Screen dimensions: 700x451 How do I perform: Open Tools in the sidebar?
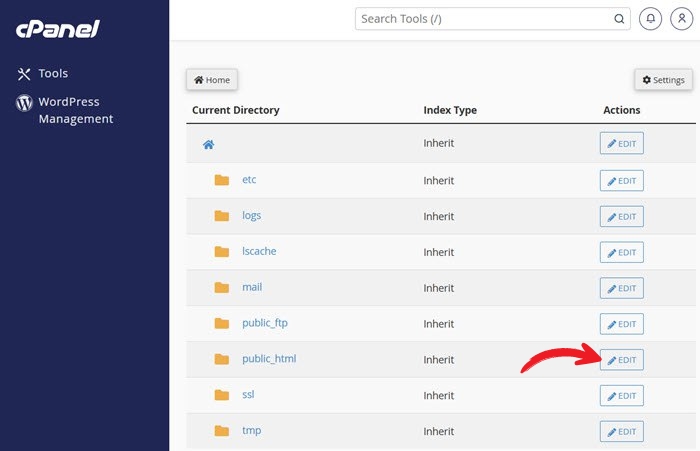pyautogui.click(x=53, y=74)
